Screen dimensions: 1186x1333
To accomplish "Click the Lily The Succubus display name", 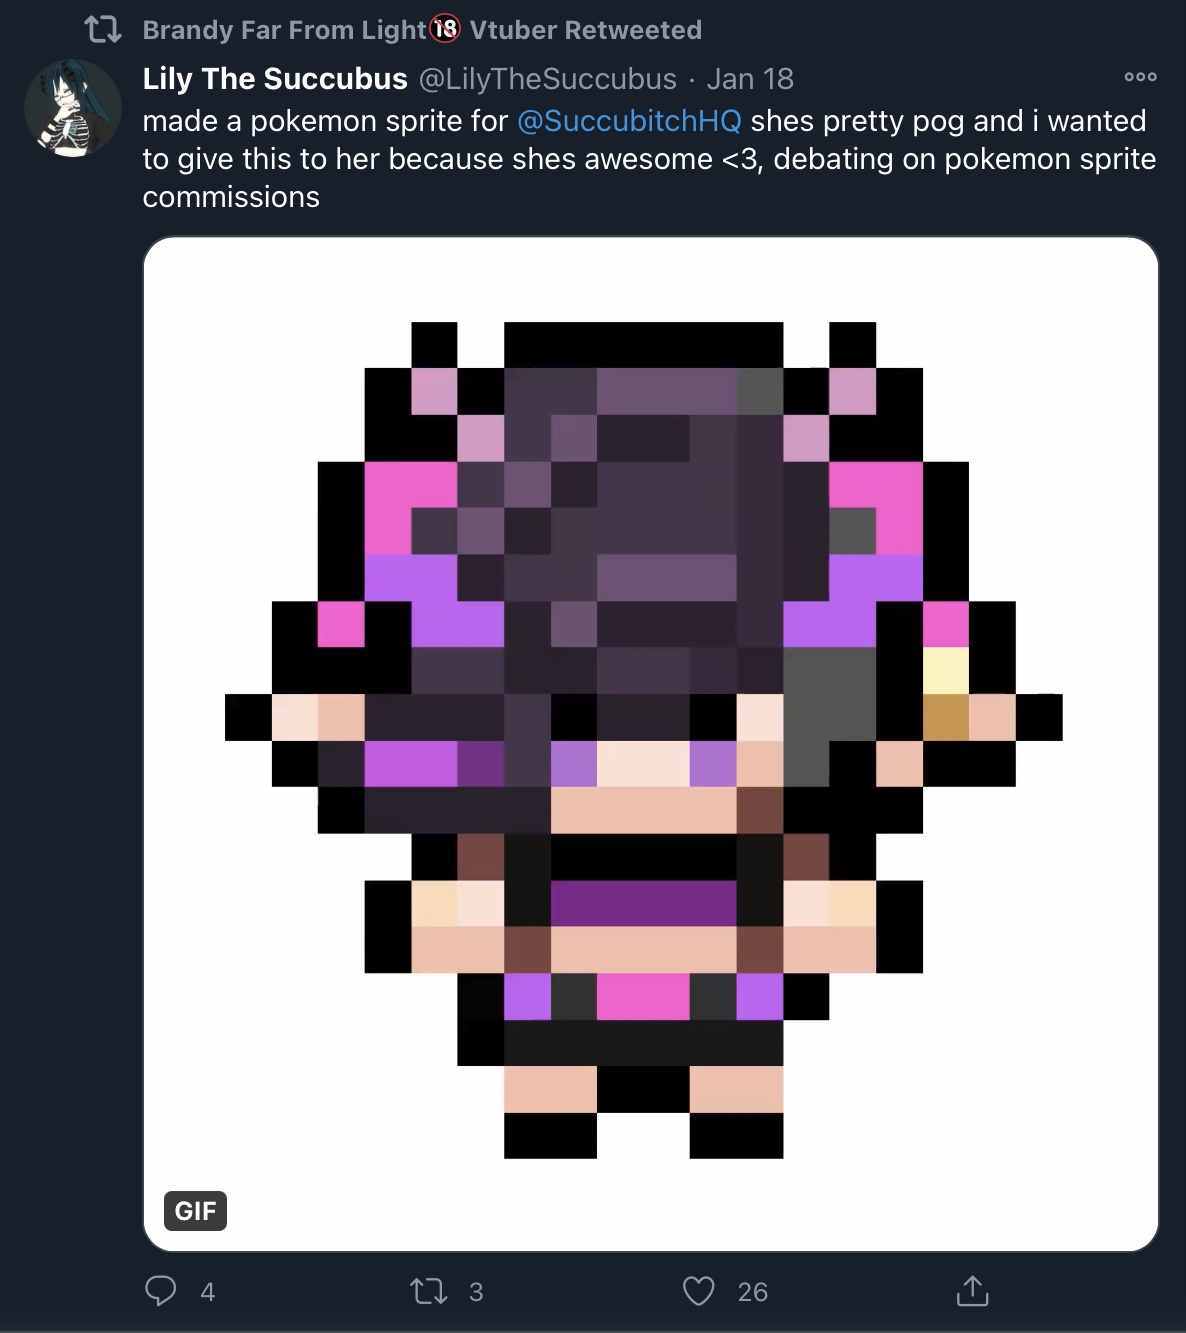I will [275, 78].
